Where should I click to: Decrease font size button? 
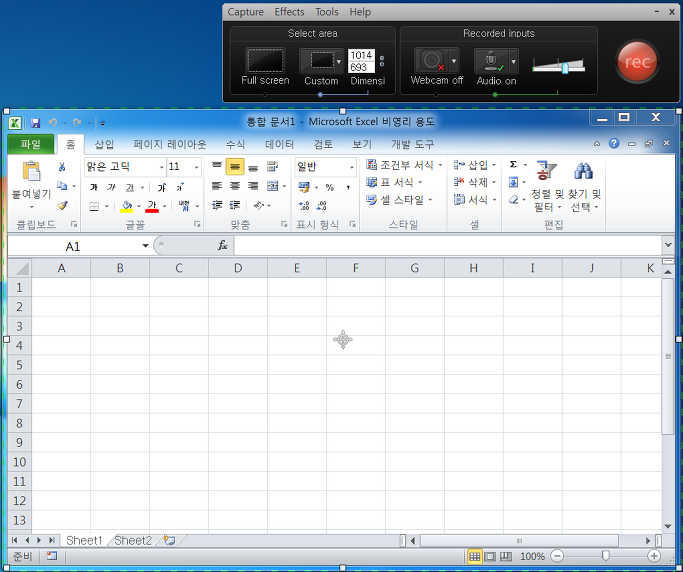point(180,188)
